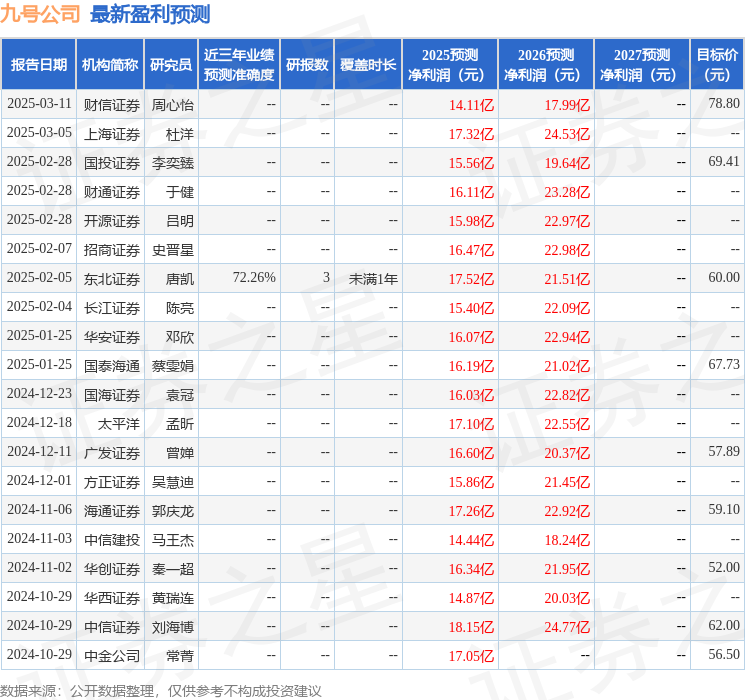Viewport: 745px width, 700px height.
Task: Select 开源证券 institution cell
Action: pyautogui.click(x=112, y=221)
